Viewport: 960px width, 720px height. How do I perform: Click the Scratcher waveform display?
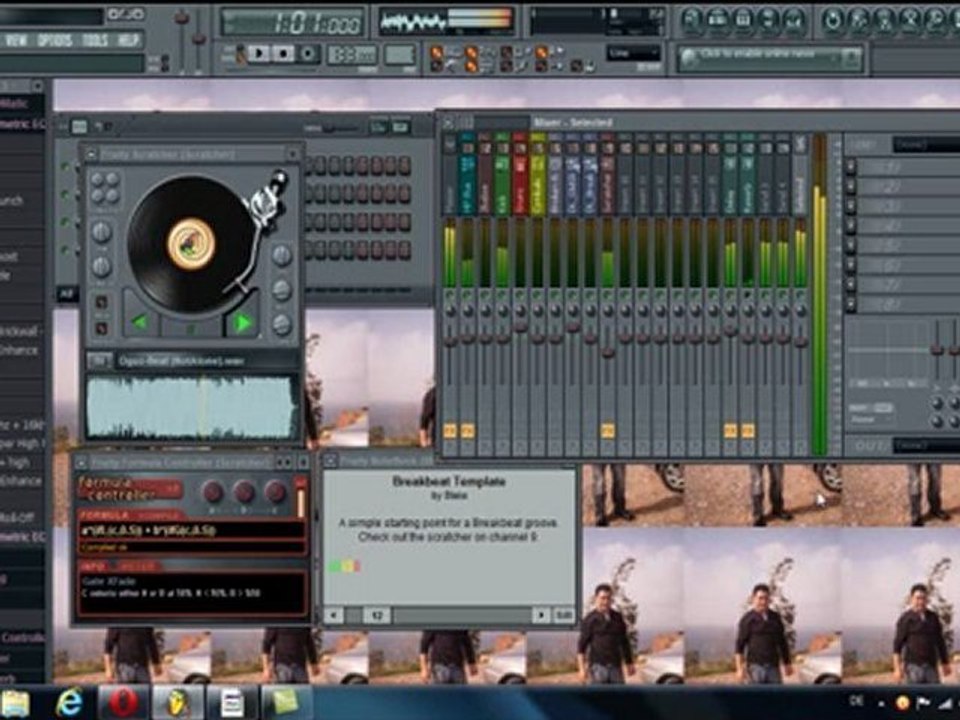coord(191,408)
